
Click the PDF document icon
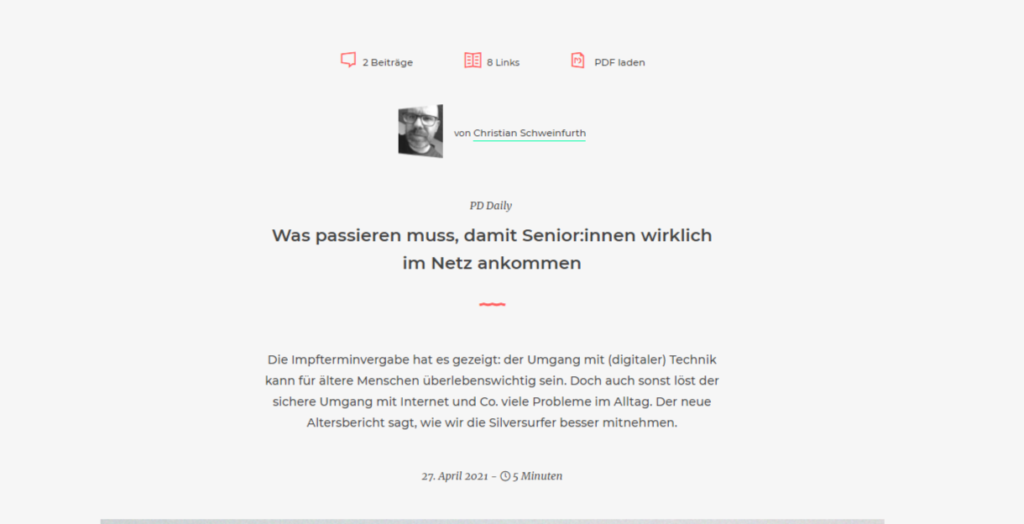[578, 60]
